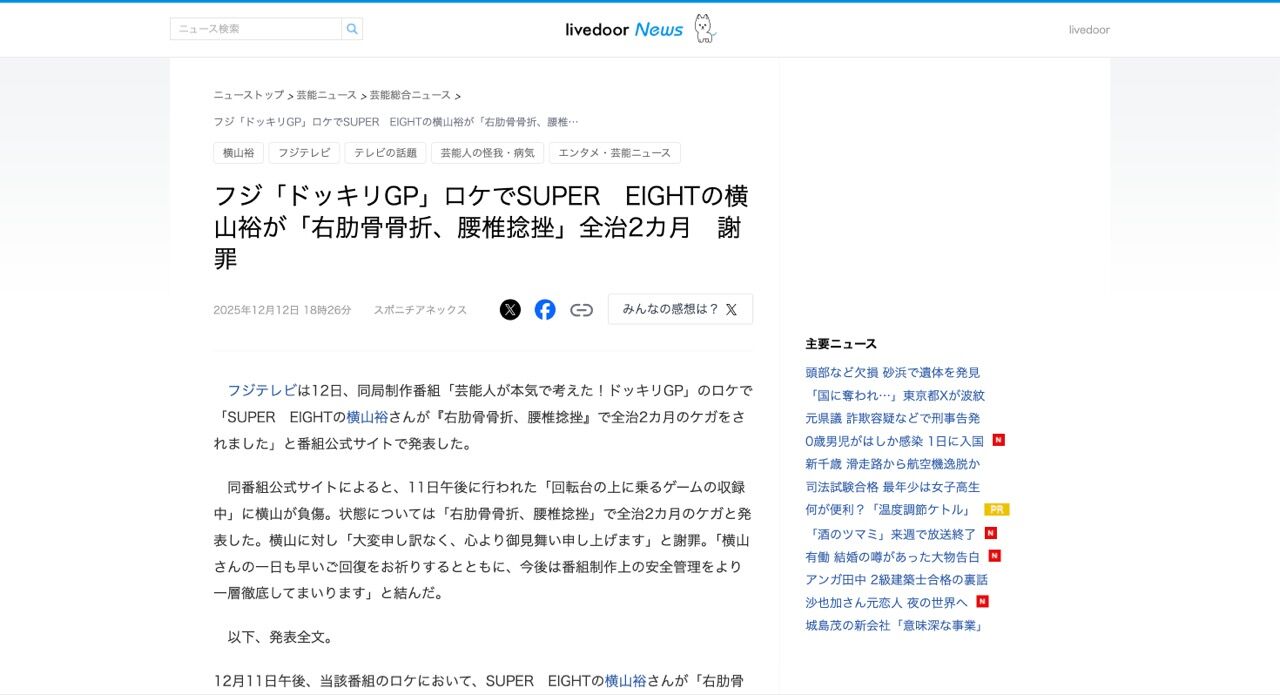This screenshot has width=1280, height=695.
Task: Open headline 0歳男児がはしか感染 1日に入国
Action: [x=894, y=441]
